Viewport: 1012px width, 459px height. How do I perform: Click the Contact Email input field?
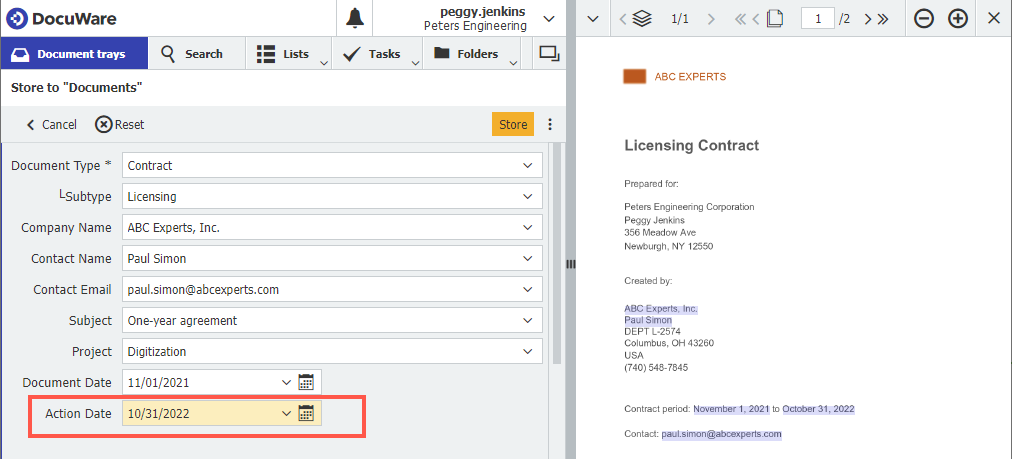320,290
